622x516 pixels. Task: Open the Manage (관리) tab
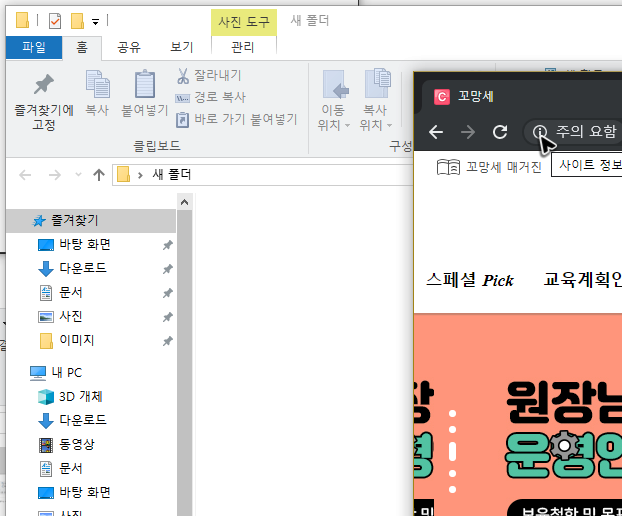[243, 48]
